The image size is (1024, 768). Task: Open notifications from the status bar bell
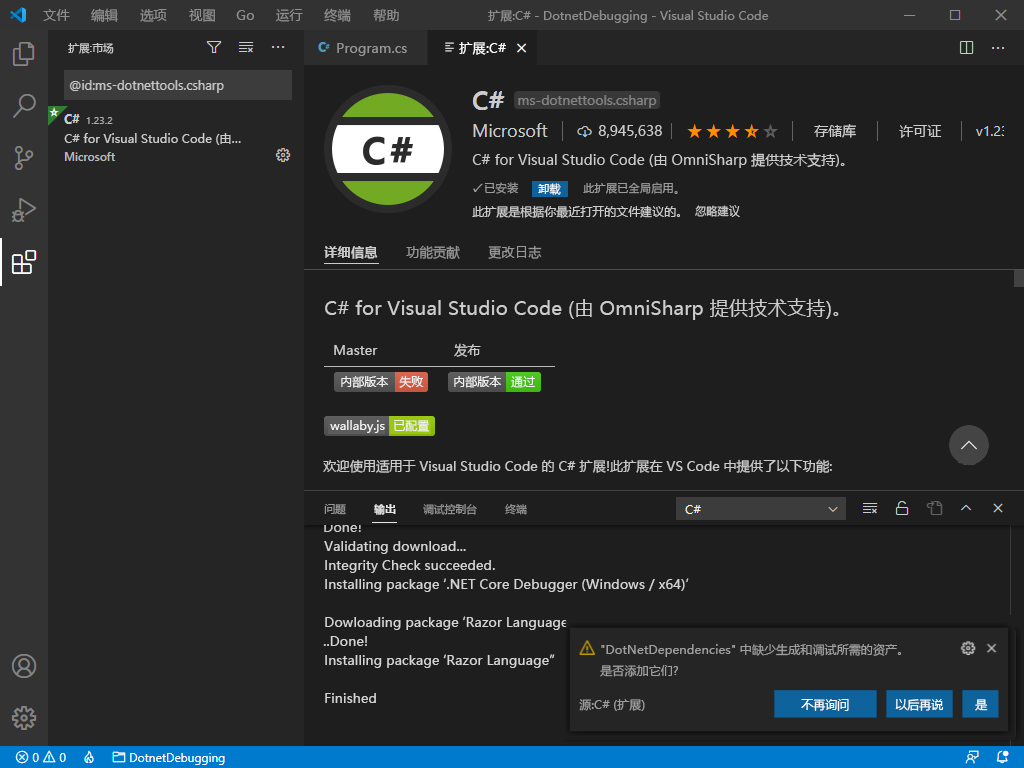(1003, 757)
